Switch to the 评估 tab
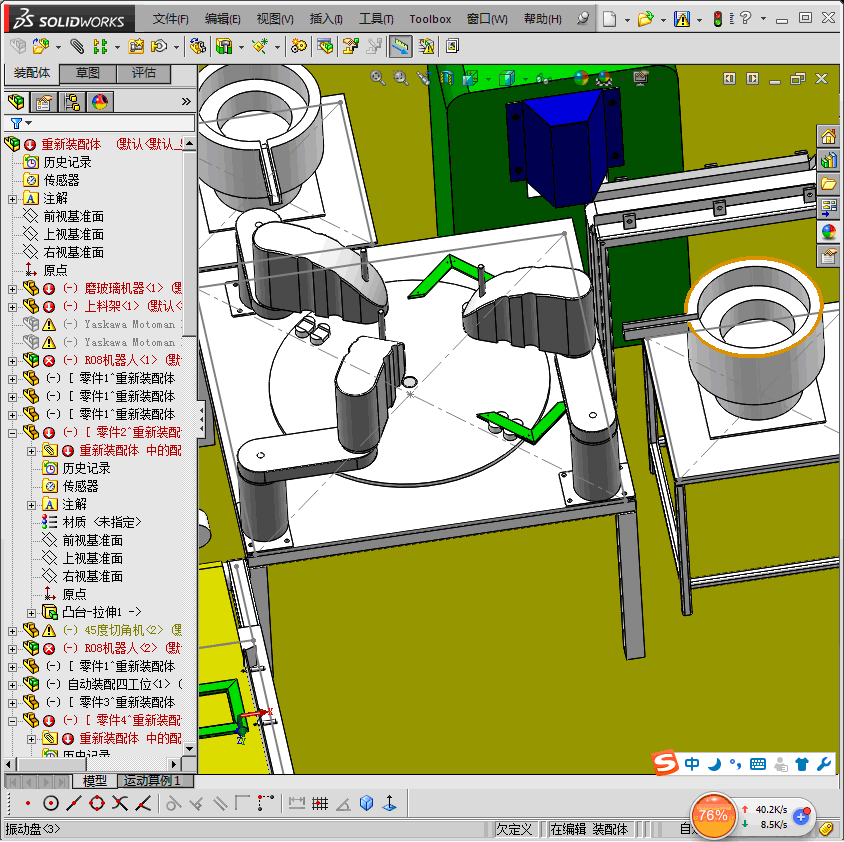This screenshot has width=844, height=842. point(143,73)
